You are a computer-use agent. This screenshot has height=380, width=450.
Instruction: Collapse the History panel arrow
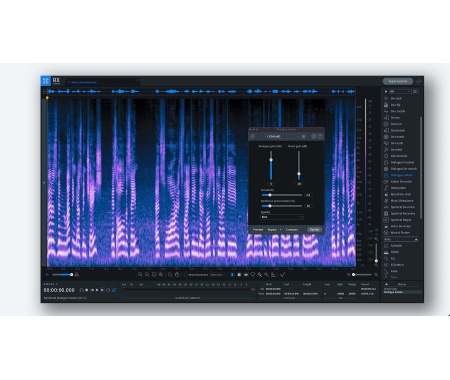click(x=386, y=284)
